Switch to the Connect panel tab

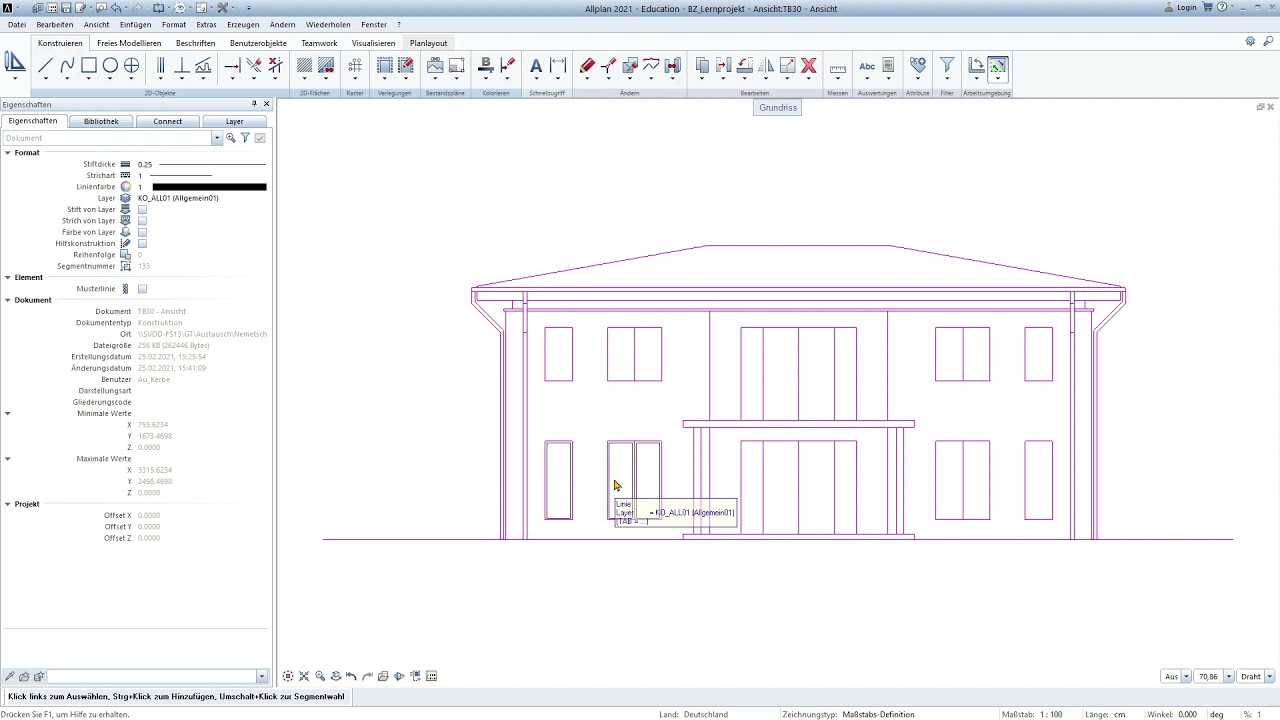pos(167,121)
